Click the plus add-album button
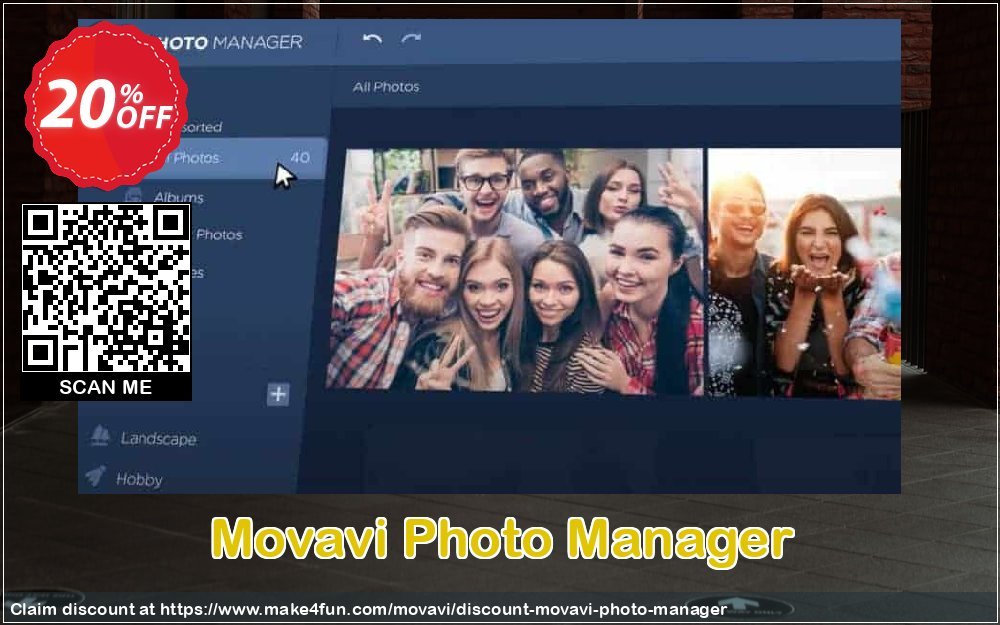The image size is (1000, 625). pyautogui.click(x=278, y=394)
